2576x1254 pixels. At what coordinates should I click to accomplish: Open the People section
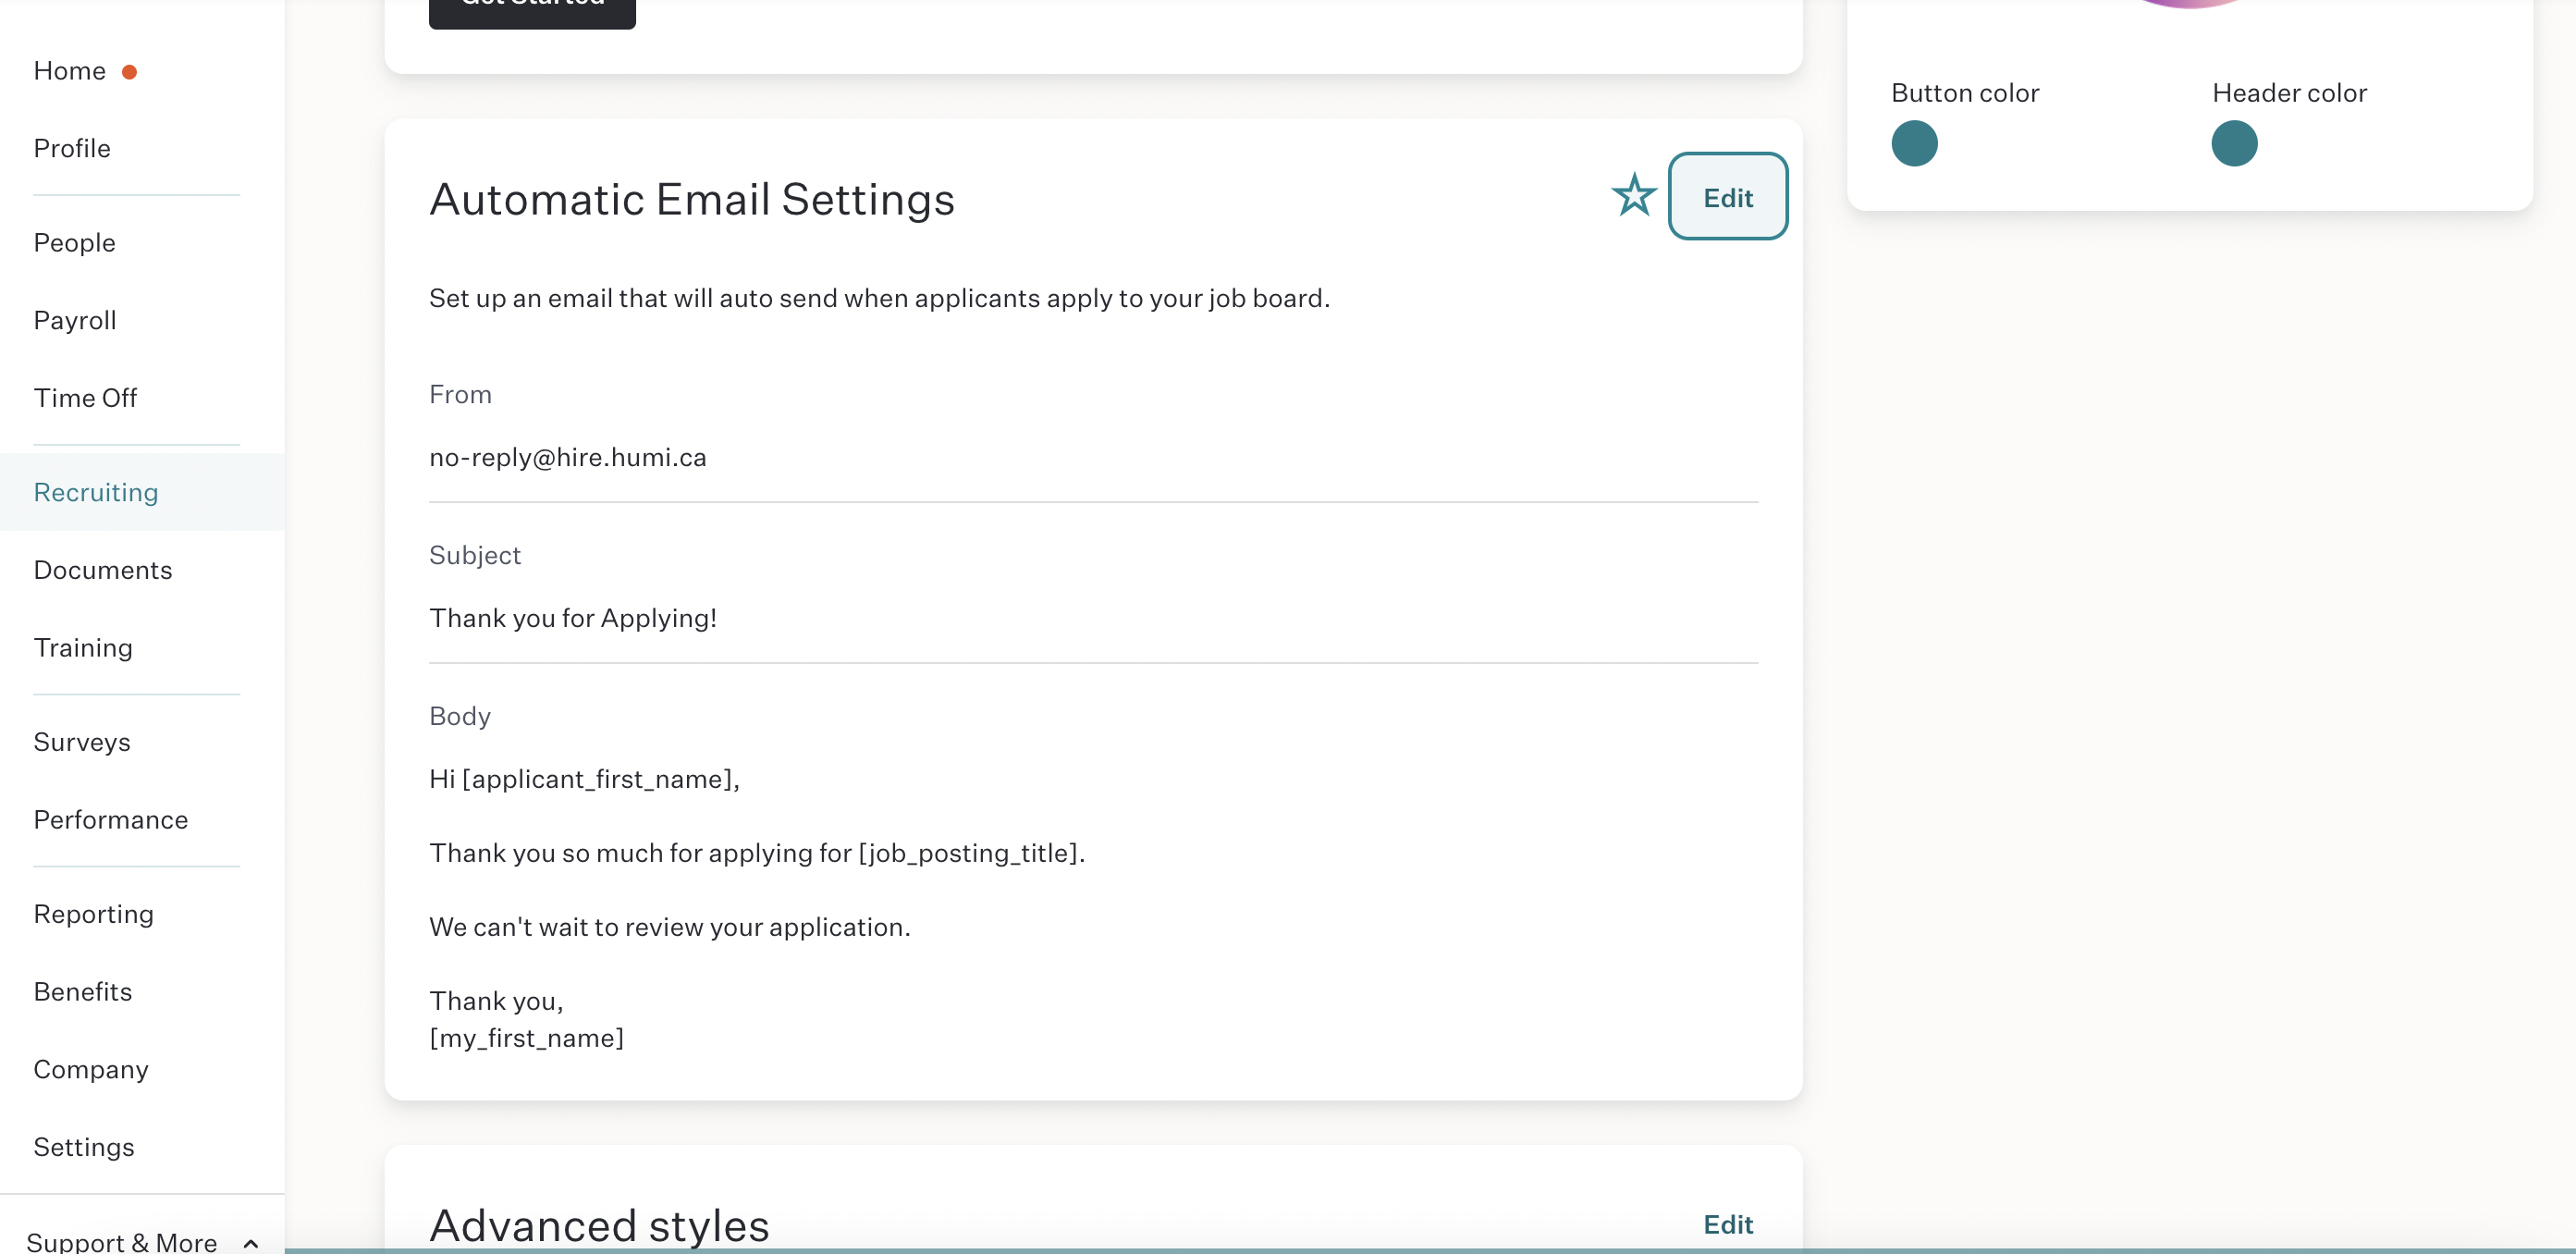(74, 243)
